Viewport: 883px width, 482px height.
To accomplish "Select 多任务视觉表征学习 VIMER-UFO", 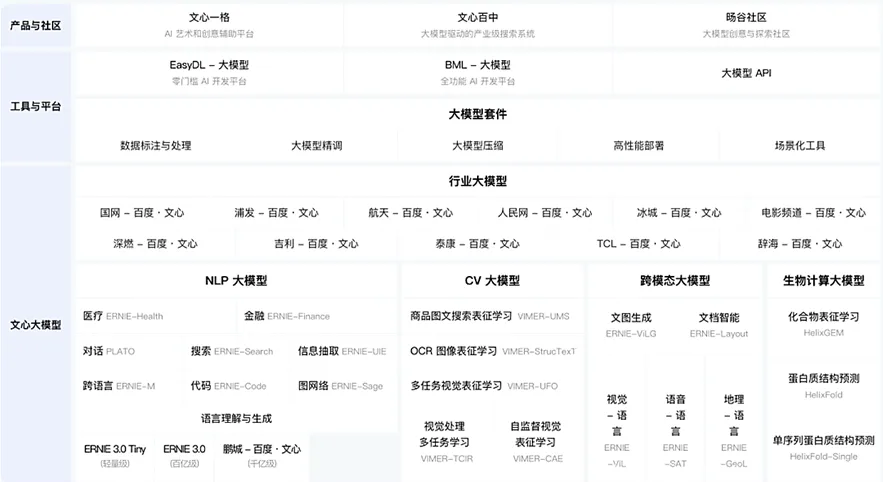I will point(484,386).
